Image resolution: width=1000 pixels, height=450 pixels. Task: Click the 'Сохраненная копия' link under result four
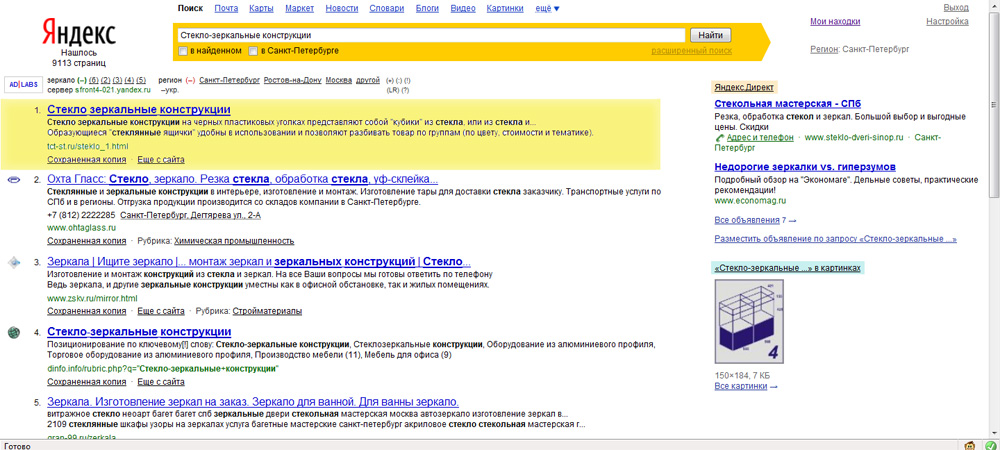pyautogui.click(x=87, y=382)
